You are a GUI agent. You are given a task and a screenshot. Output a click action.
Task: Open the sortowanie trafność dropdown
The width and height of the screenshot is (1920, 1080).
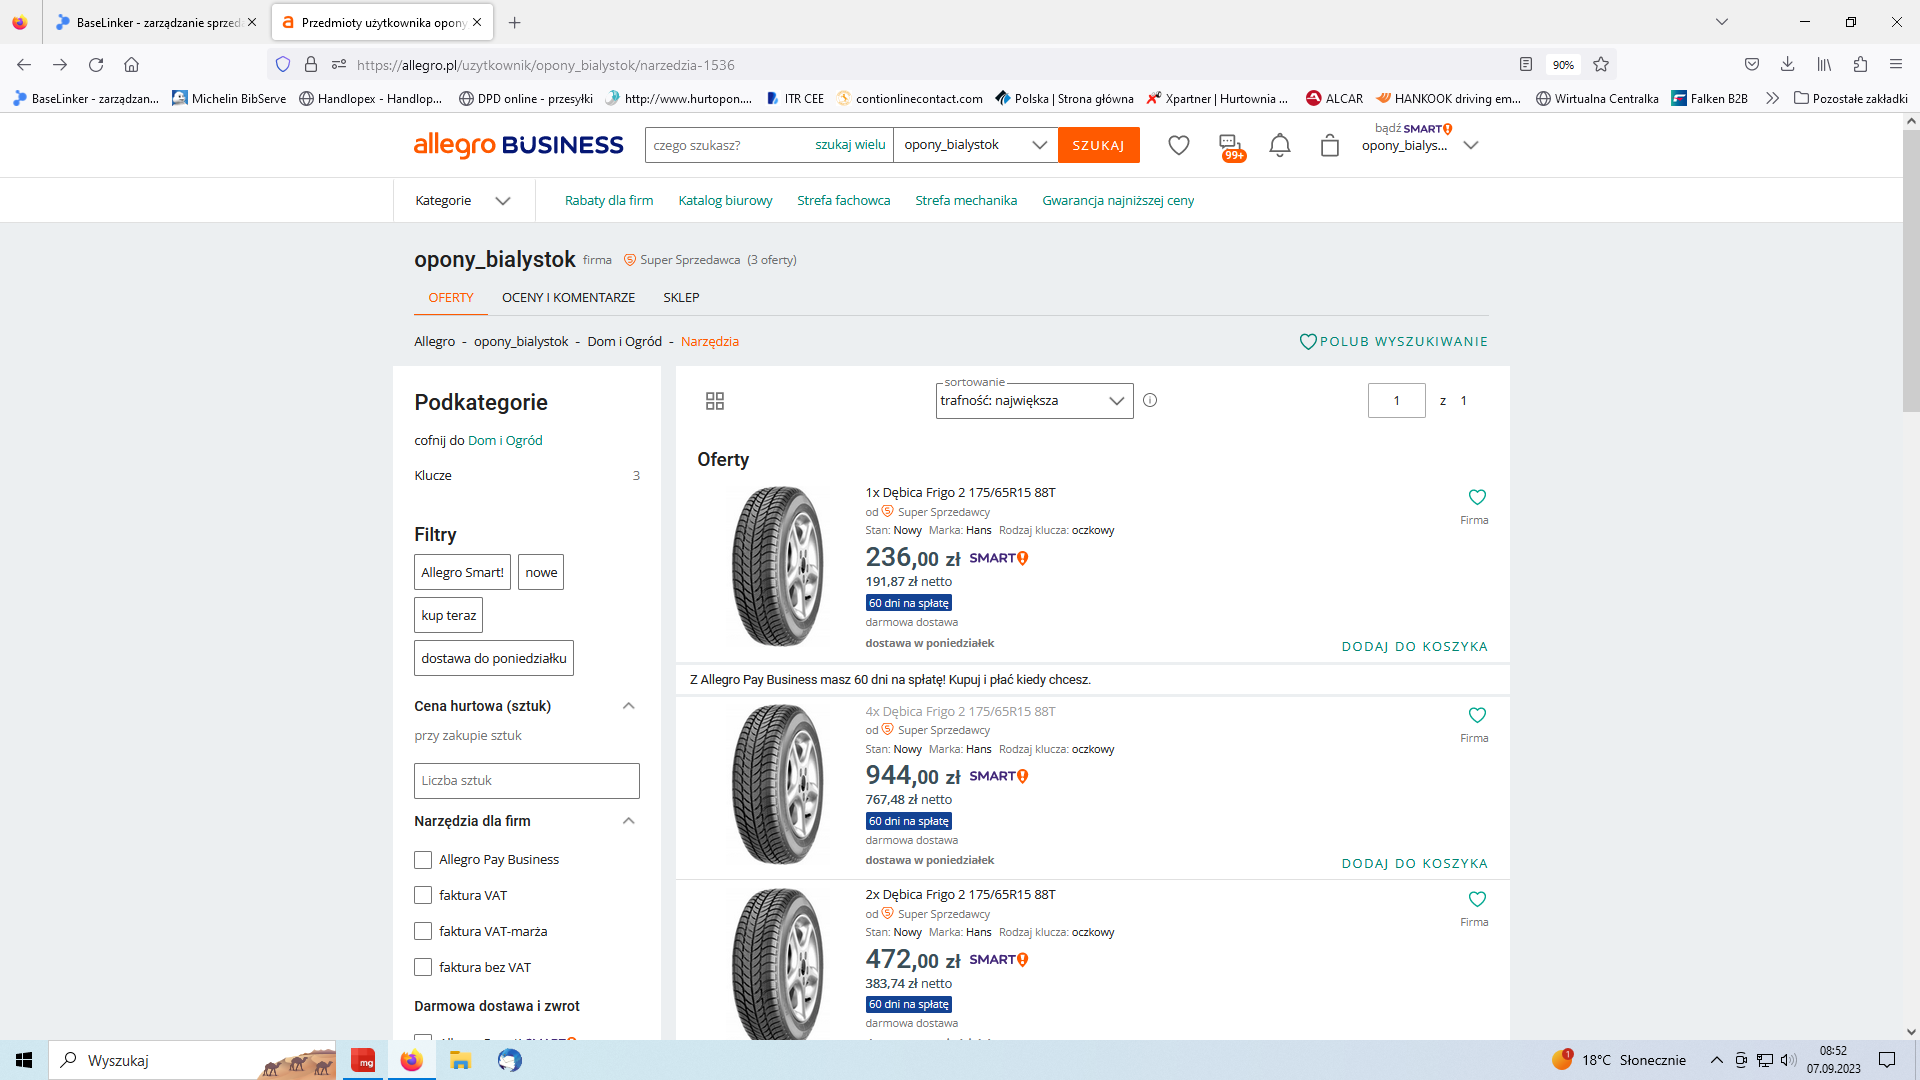(x=1033, y=401)
